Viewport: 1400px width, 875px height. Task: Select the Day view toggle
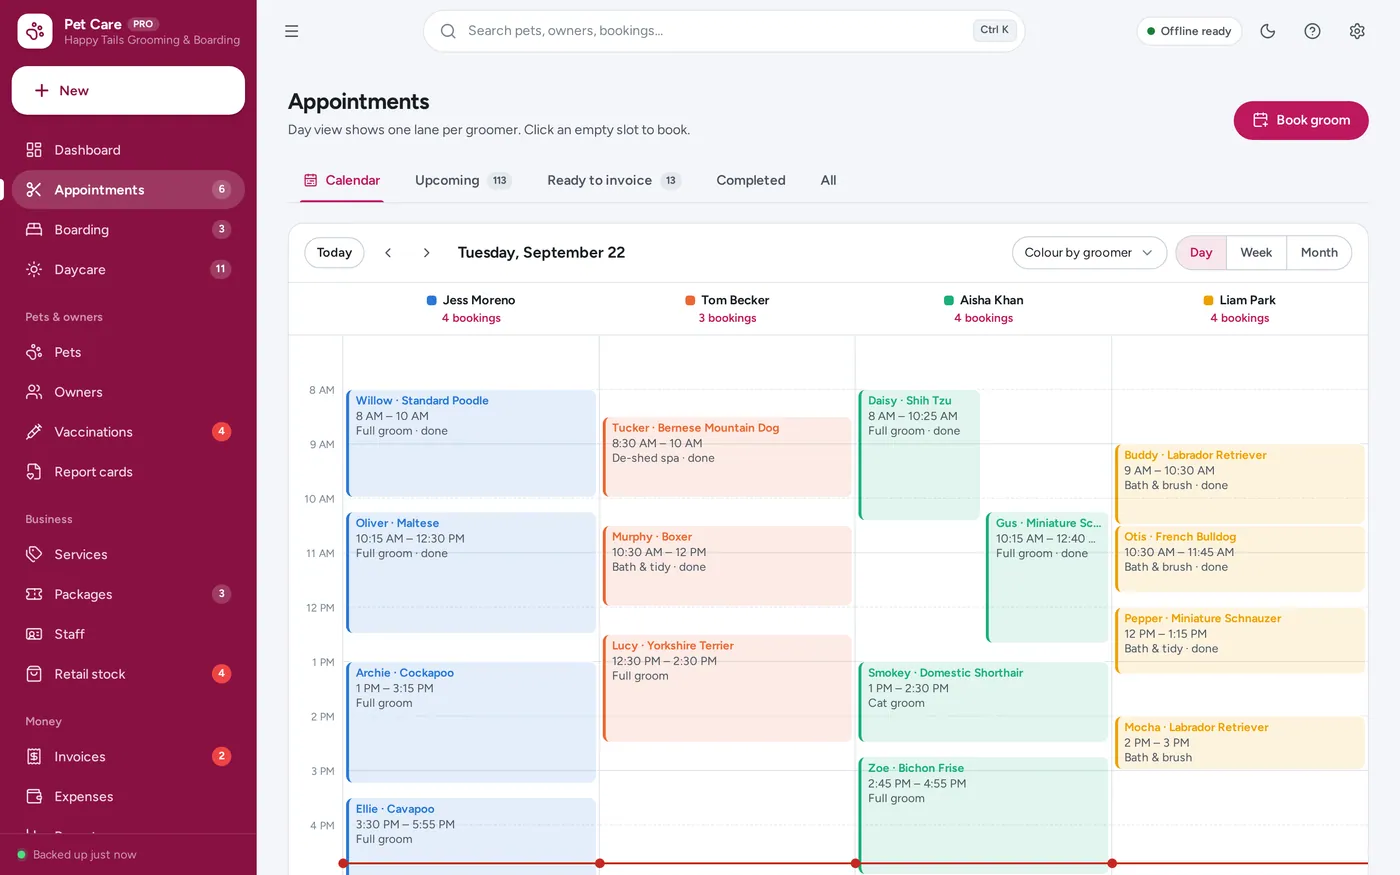pyautogui.click(x=1201, y=253)
